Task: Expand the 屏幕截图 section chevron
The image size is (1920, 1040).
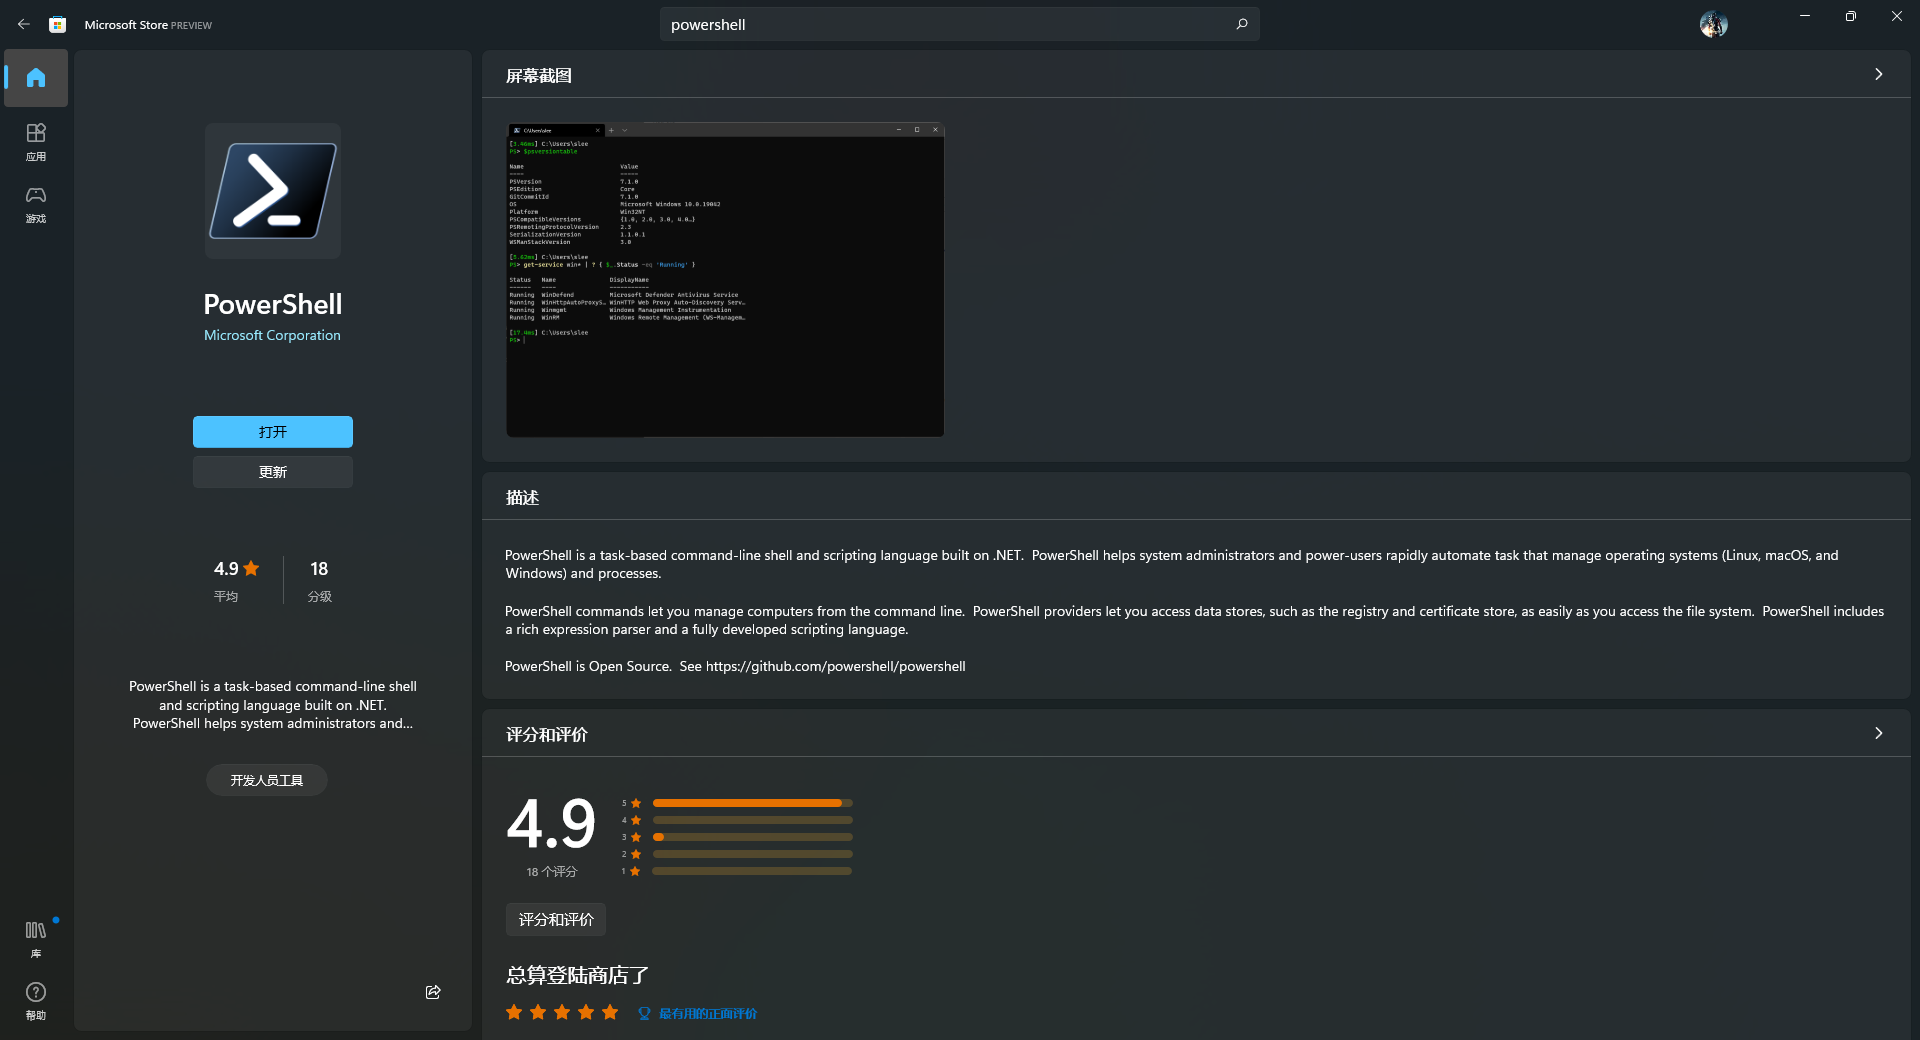Action: coord(1879,75)
